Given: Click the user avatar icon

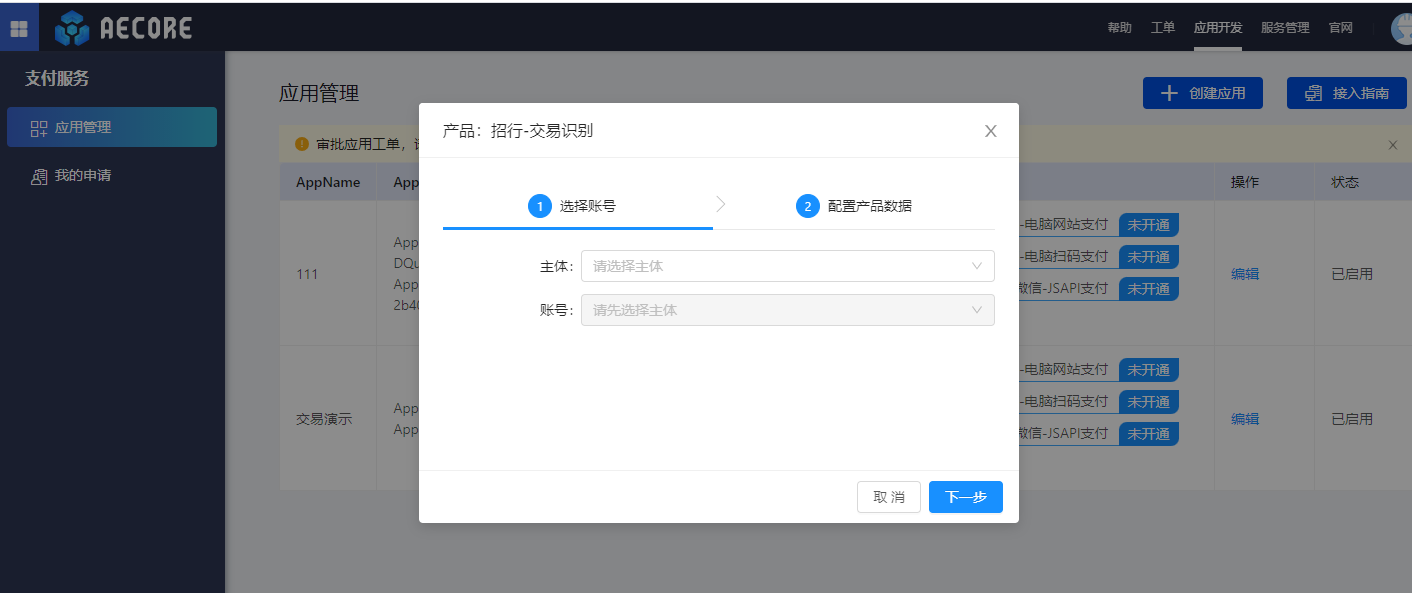Looking at the screenshot, I should [1402, 29].
